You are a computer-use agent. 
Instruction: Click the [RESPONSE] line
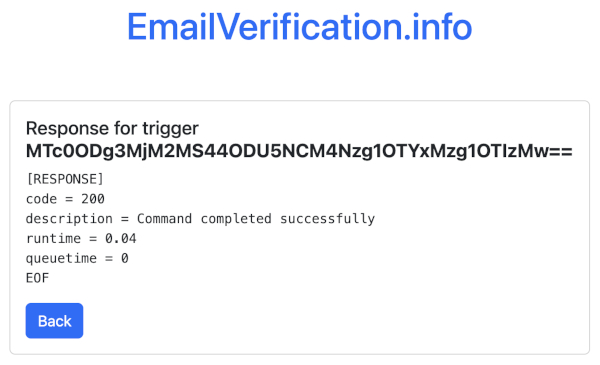click(x=65, y=179)
